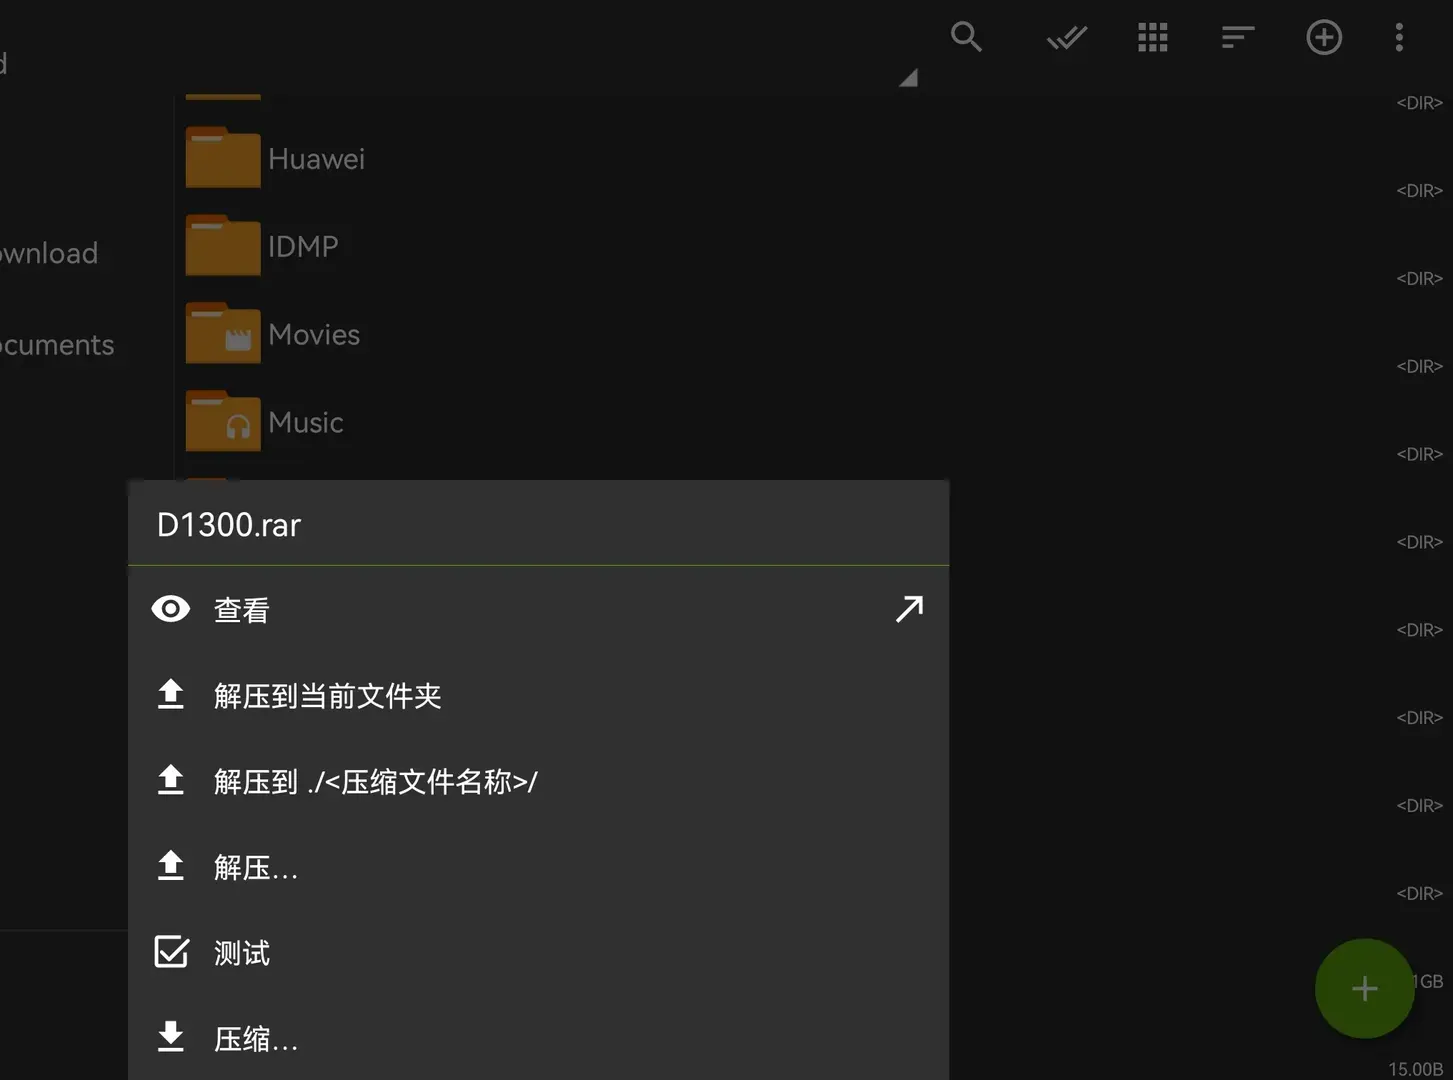Open the Download sidebar shortcut
This screenshot has height=1080, width=1453.
(49, 254)
